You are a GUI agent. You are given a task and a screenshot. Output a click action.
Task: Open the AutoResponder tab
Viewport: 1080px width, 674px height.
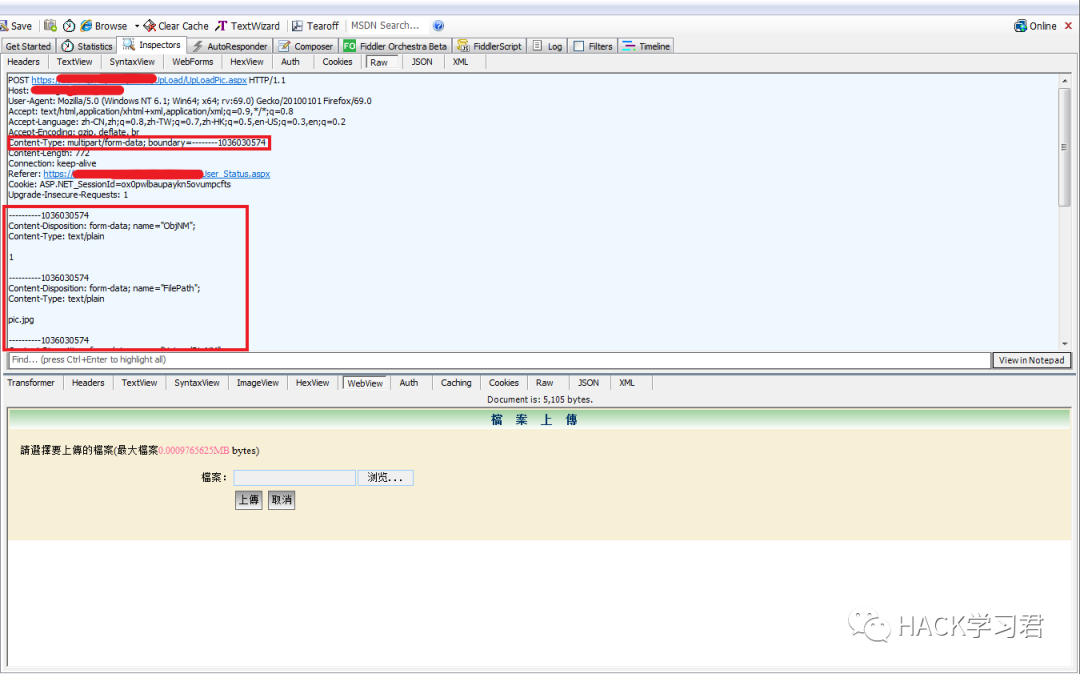[x=230, y=46]
